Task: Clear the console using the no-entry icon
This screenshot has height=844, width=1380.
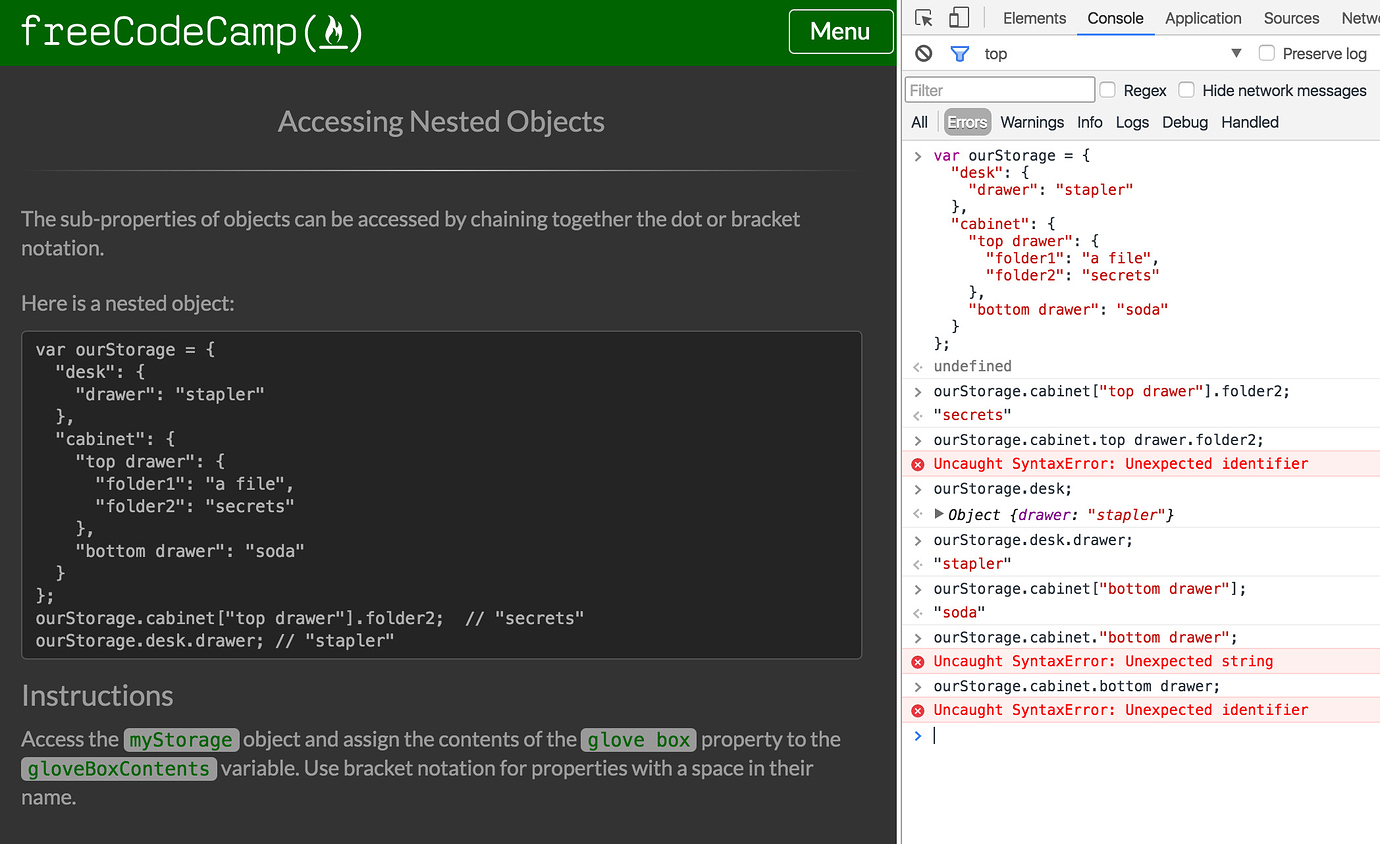Action: (x=922, y=53)
